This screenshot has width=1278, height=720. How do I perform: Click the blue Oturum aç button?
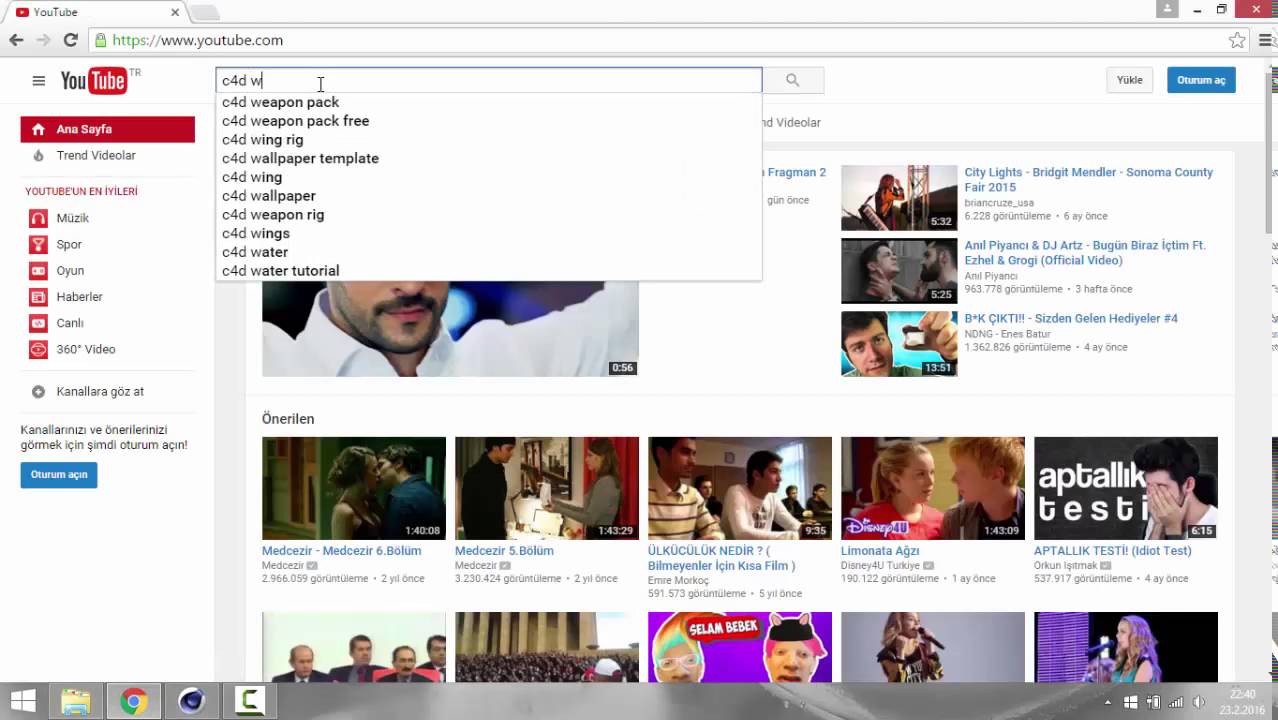[x=1201, y=80]
